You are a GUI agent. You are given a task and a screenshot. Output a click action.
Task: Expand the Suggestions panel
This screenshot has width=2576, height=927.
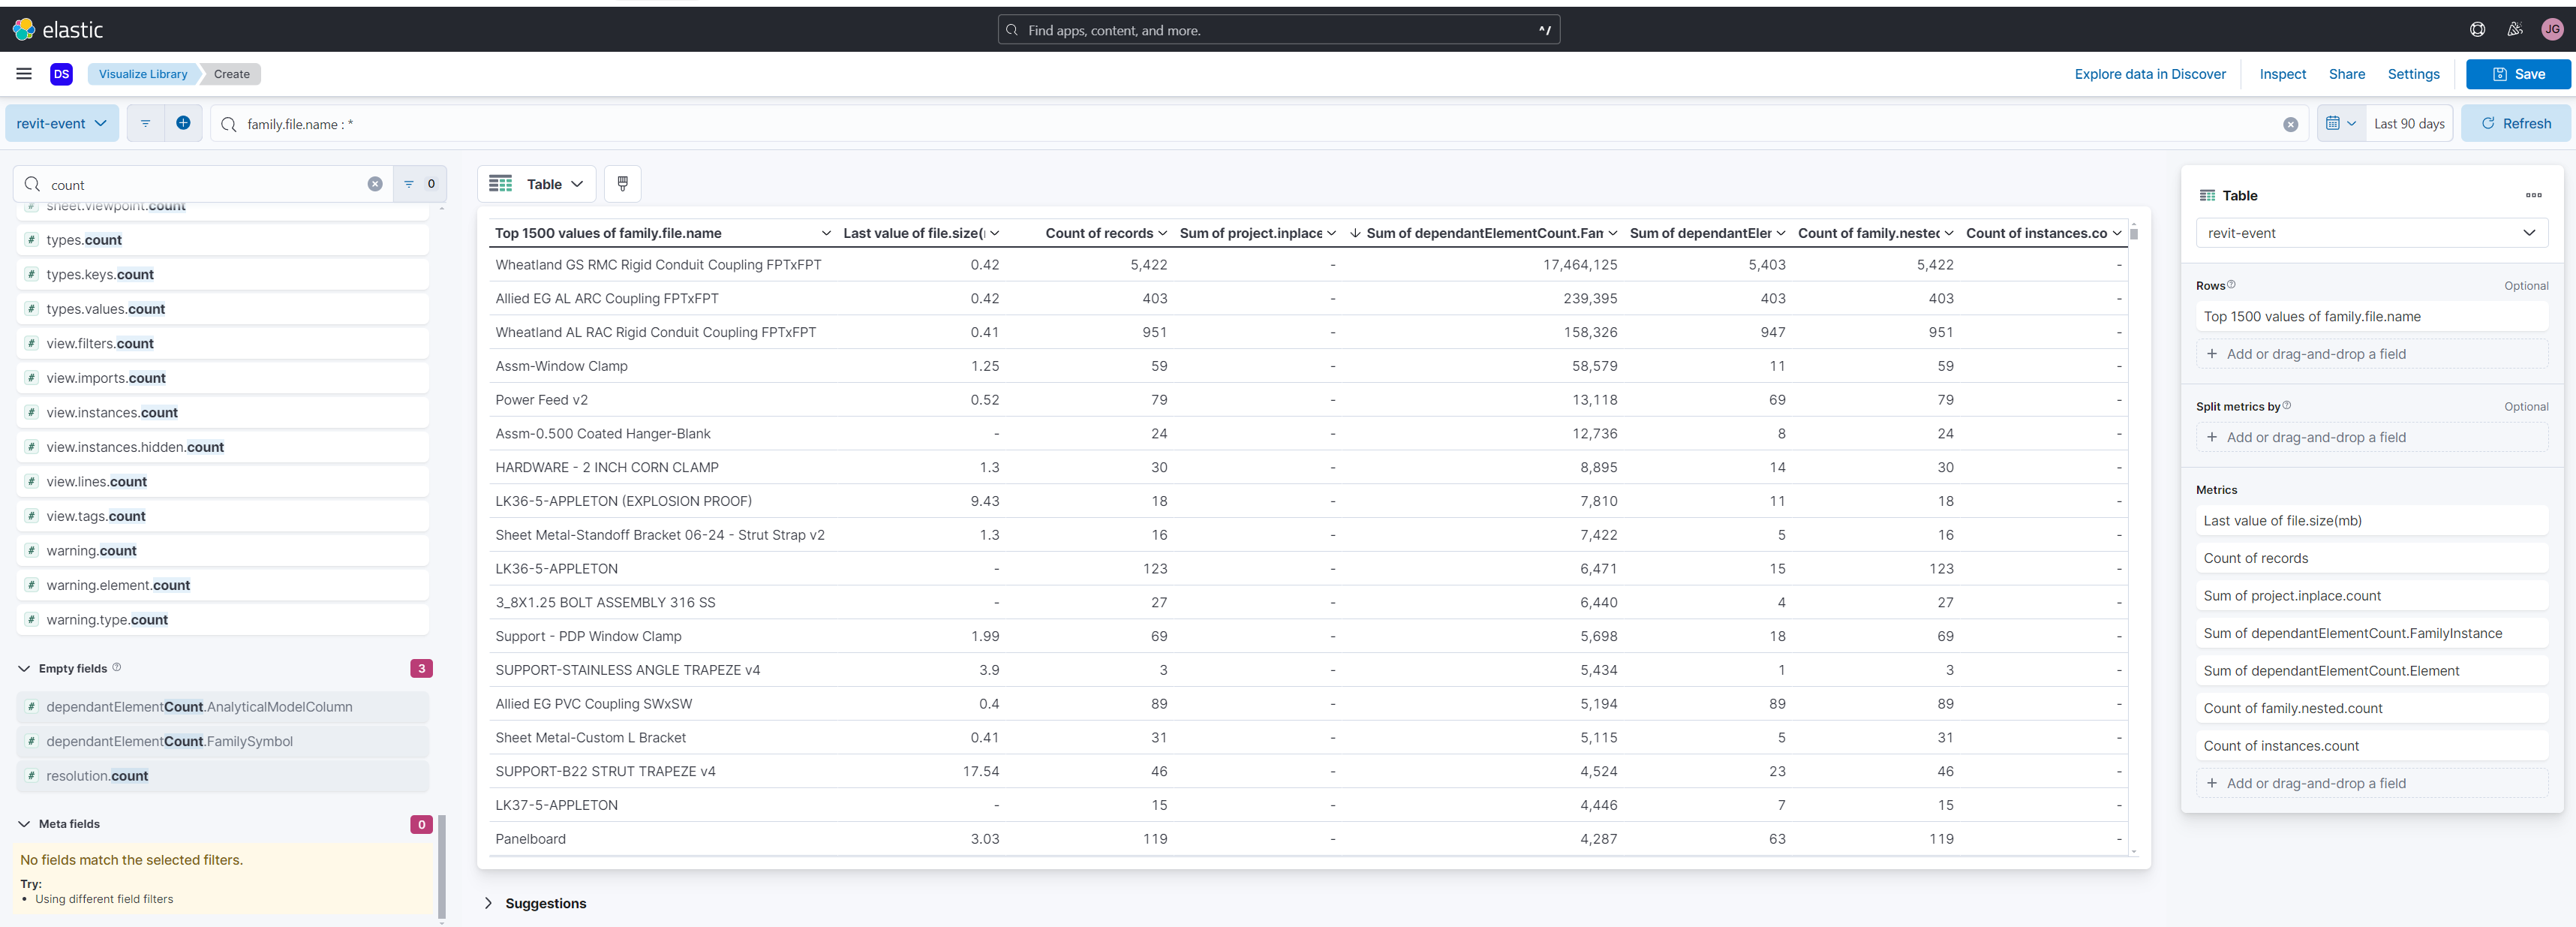click(x=488, y=903)
